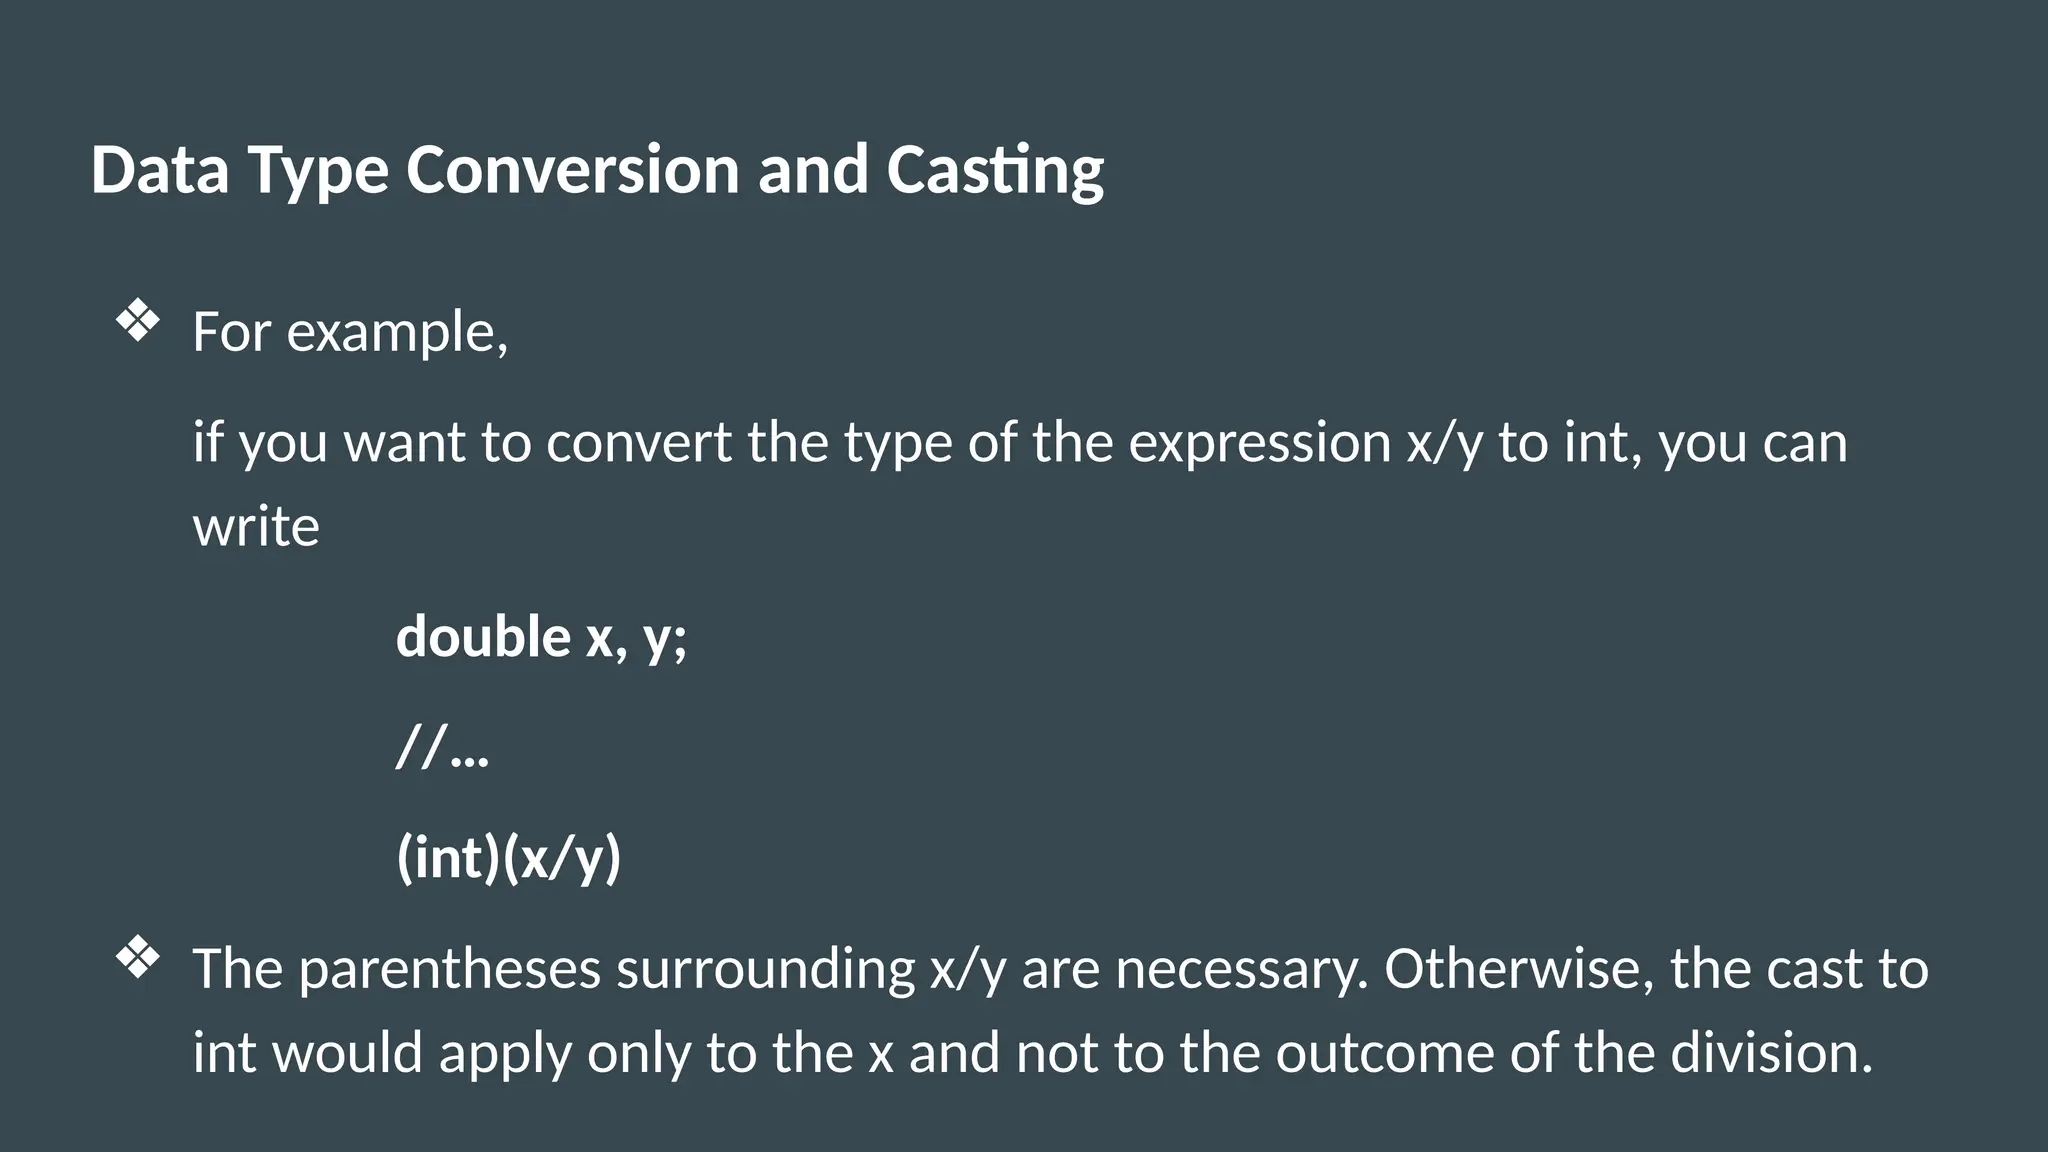This screenshot has width=2048, height=1152.
Task: Click the word 'expression' in the paragraph
Action: (1259, 444)
